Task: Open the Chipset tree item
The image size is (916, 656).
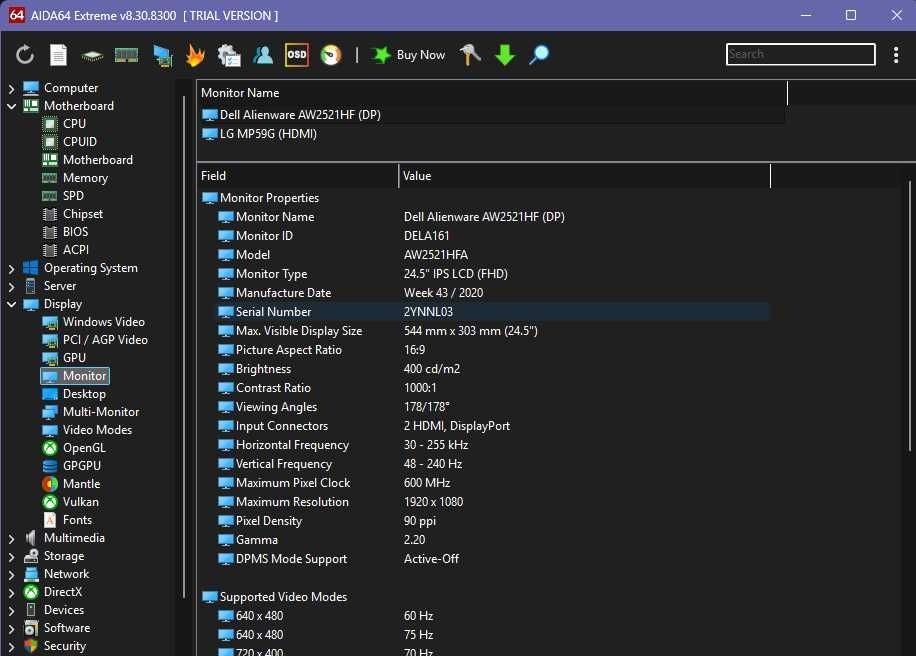Action: click(72, 214)
